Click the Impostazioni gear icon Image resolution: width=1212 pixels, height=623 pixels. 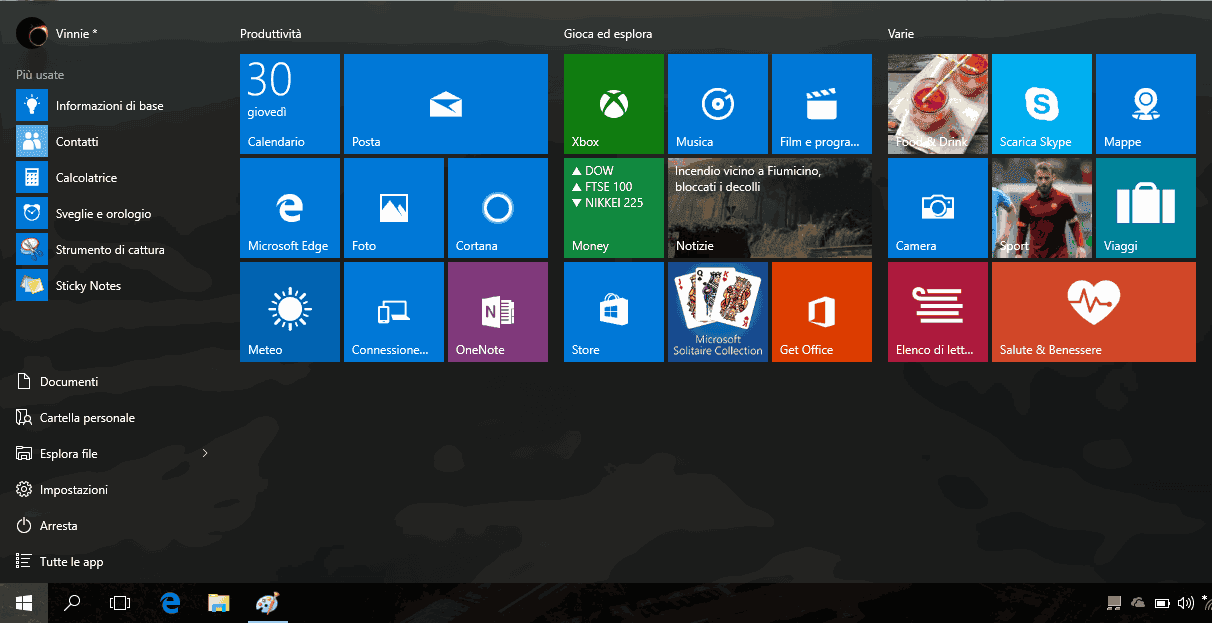coord(22,489)
